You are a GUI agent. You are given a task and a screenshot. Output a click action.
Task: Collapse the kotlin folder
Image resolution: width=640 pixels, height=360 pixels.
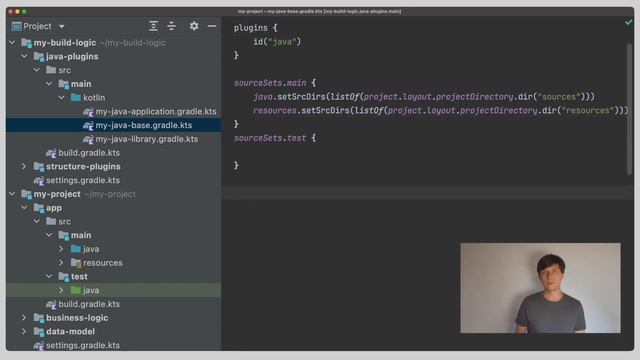(61, 98)
